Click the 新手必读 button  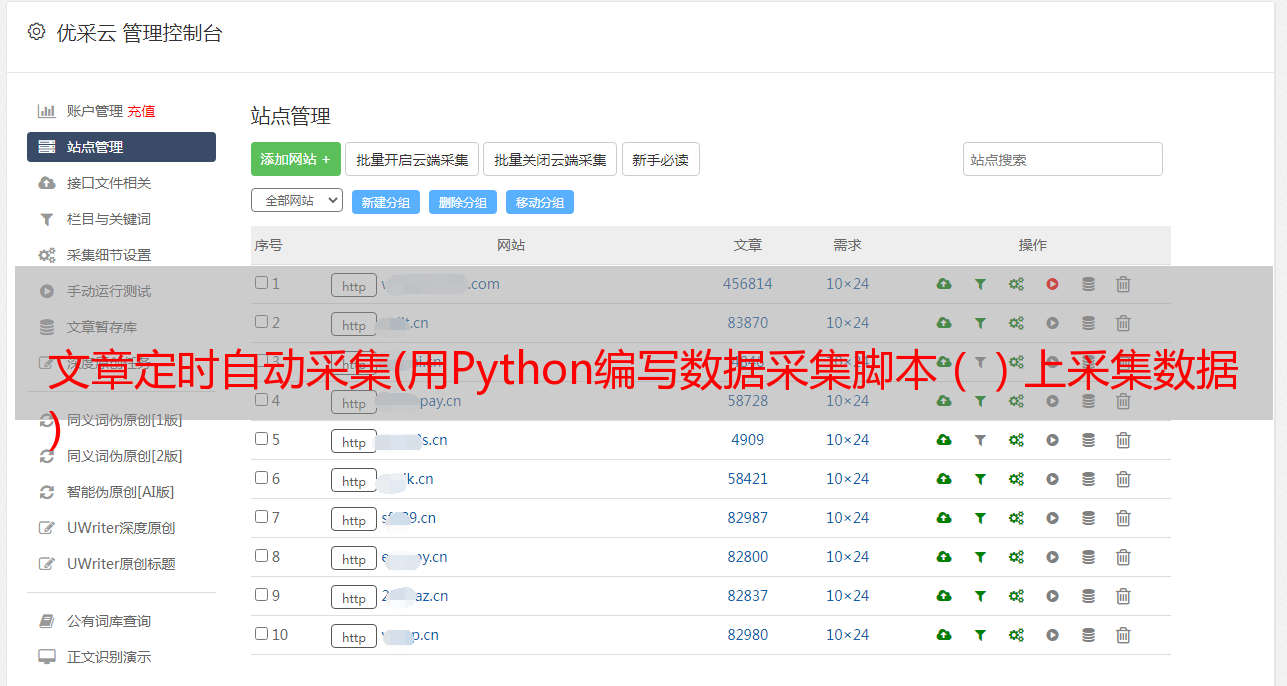(x=661, y=159)
